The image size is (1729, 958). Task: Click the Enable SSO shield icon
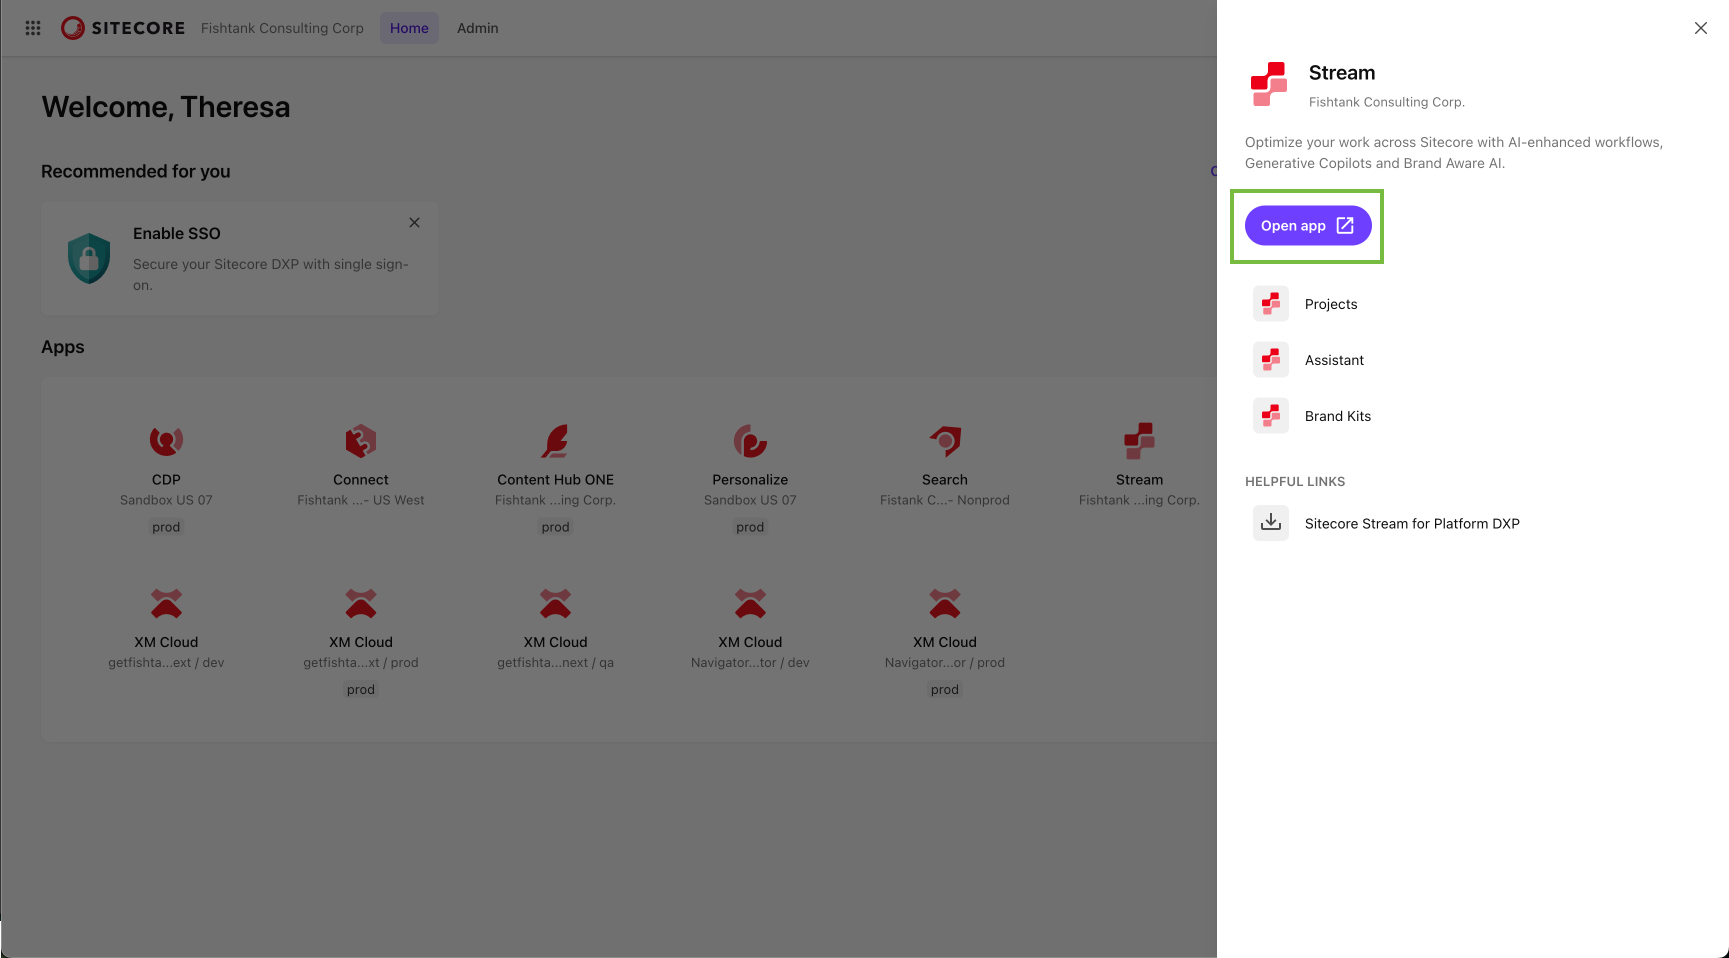pyautogui.click(x=89, y=258)
